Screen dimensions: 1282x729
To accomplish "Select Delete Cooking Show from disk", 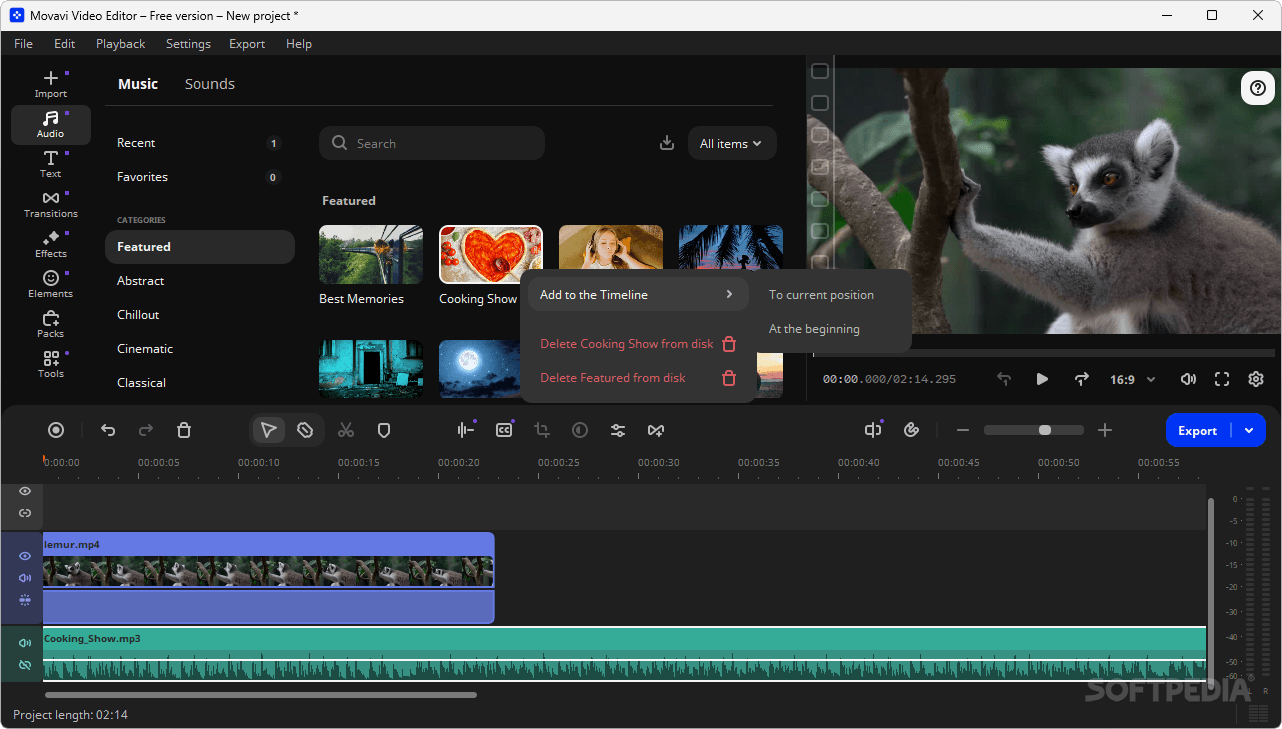I will click(638, 344).
